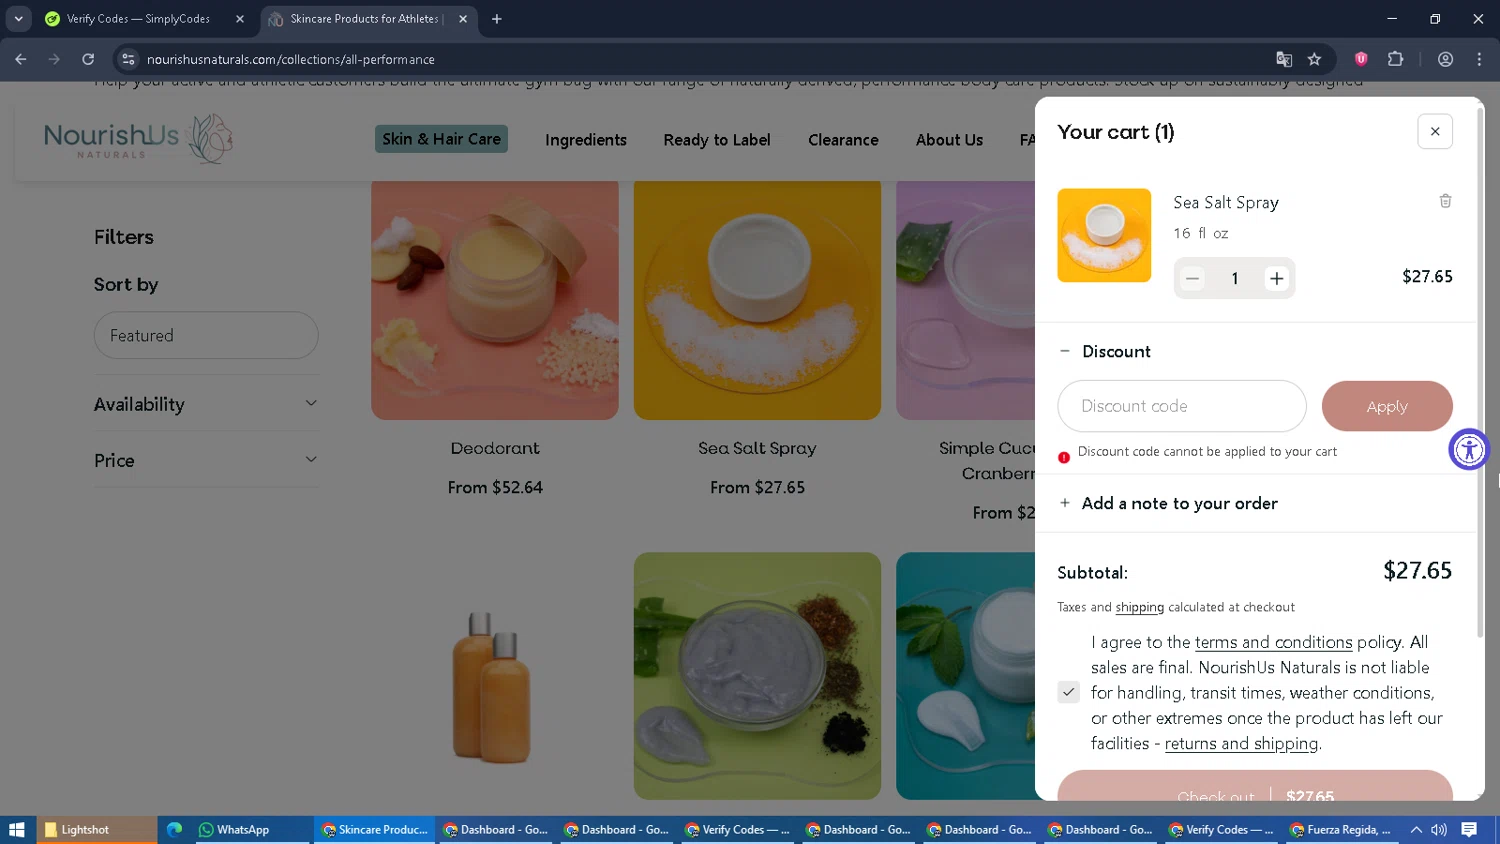
Task: Open the Edge browser taskbar icon
Action: (x=174, y=830)
